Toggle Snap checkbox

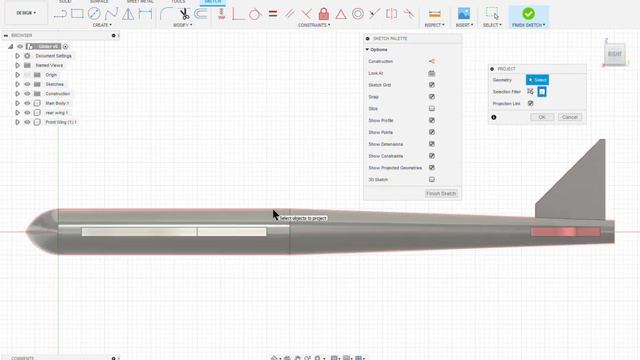coord(431,97)
